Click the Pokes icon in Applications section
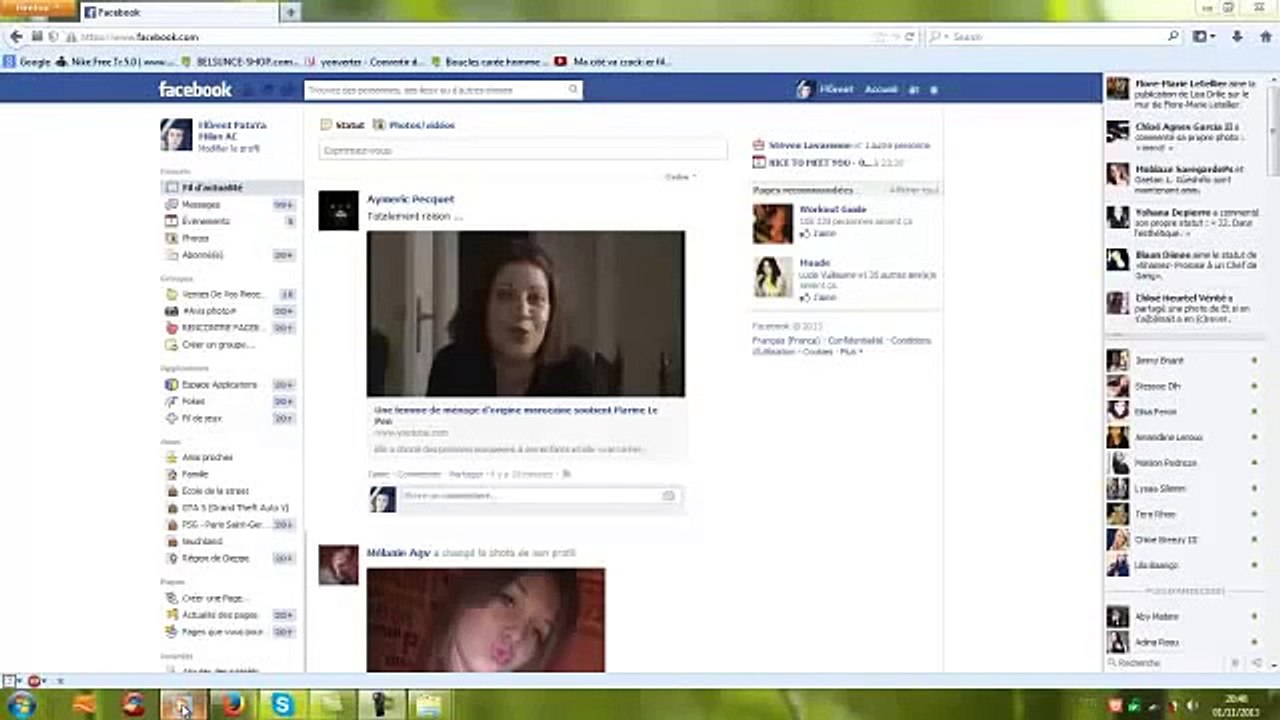 [x=172, y=401]
